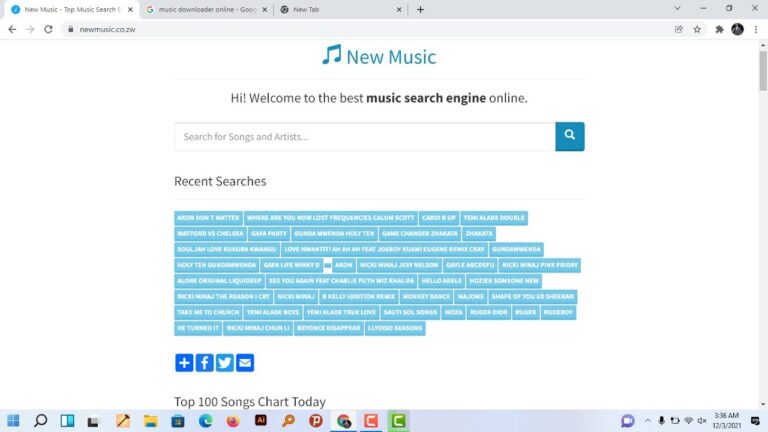This screenshot has height=432, width=768.
Task: Switch to music downloader online Google tab
Action: [x=207, y=9]
